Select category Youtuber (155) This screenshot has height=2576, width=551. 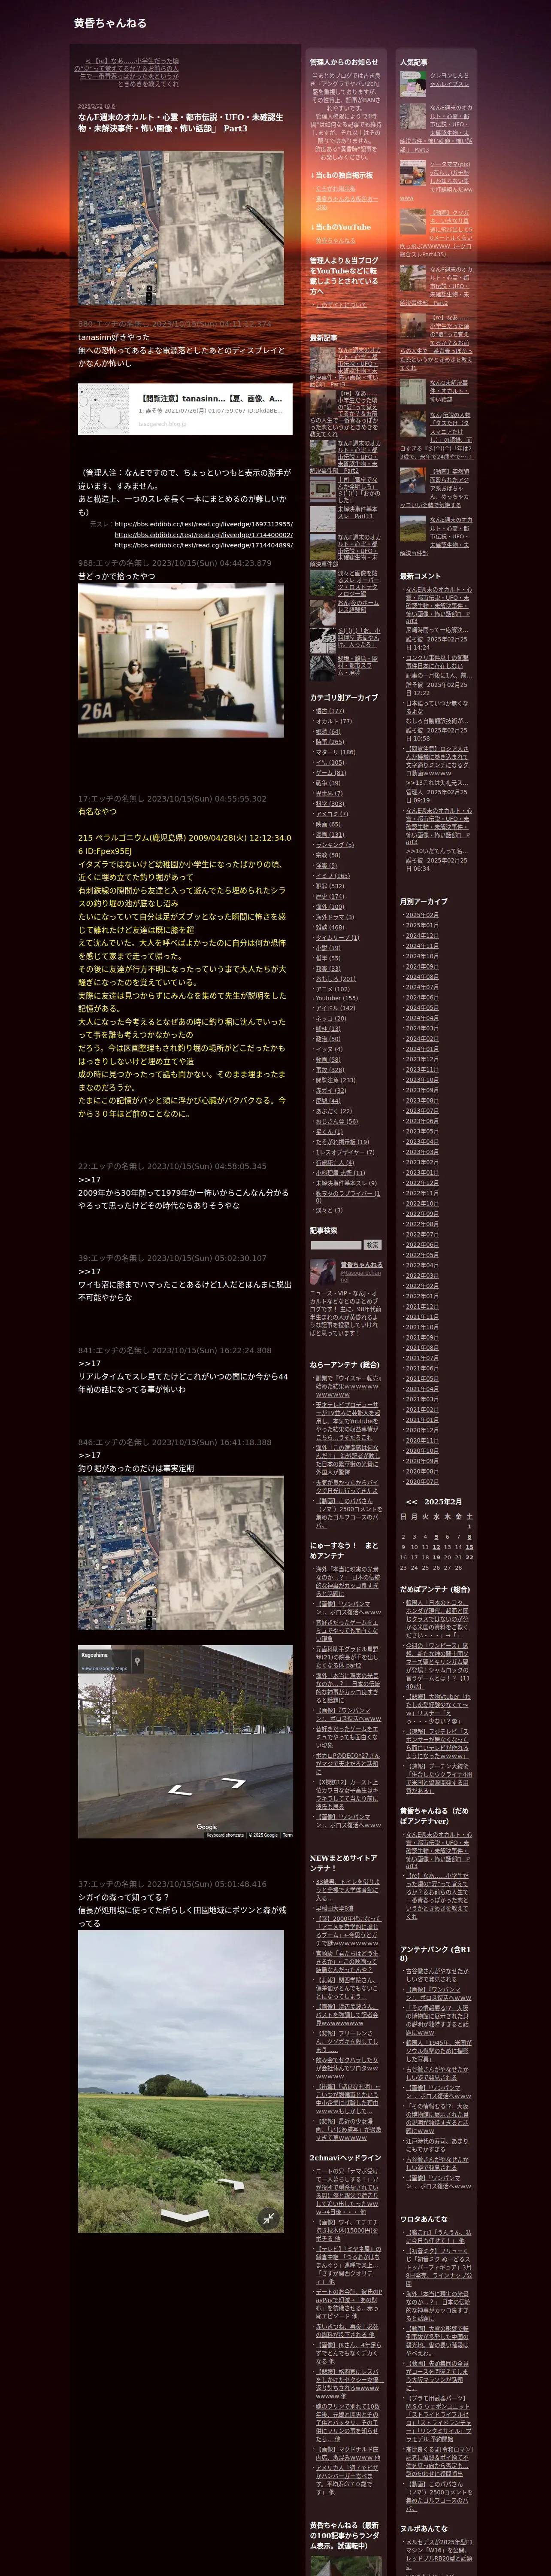pos(337,998)
